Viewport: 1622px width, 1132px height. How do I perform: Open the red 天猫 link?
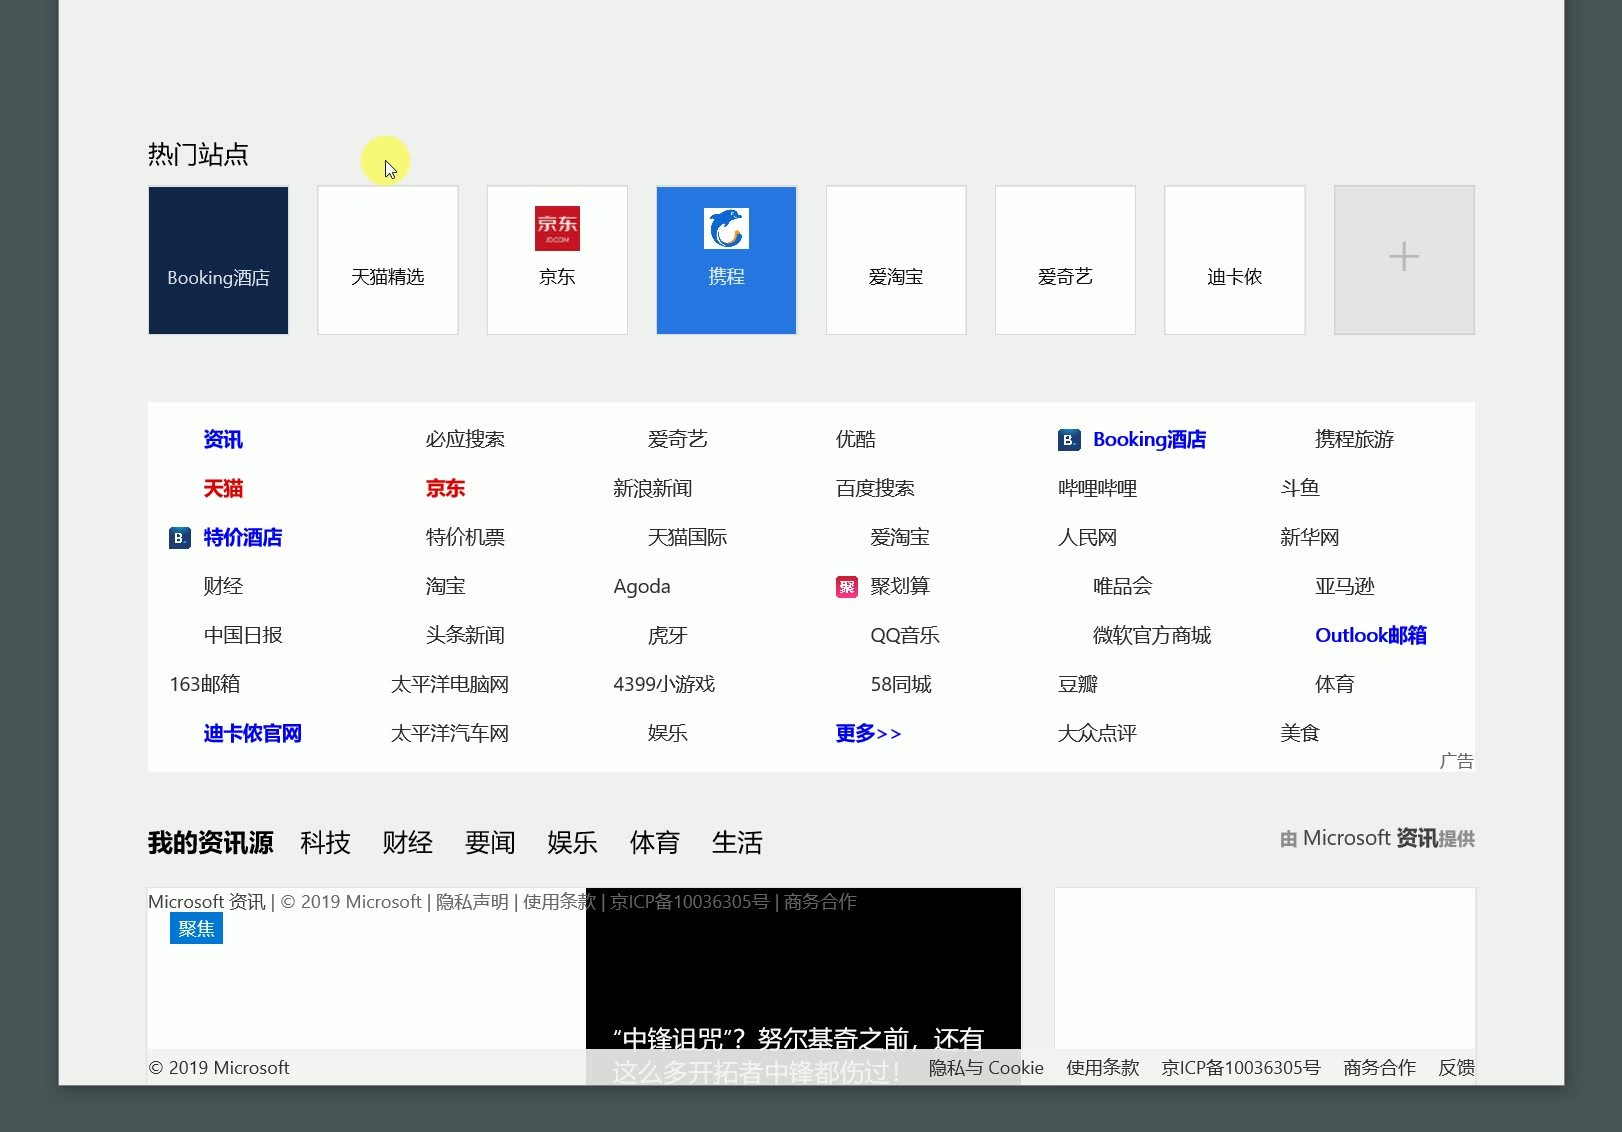coord(223,488)
